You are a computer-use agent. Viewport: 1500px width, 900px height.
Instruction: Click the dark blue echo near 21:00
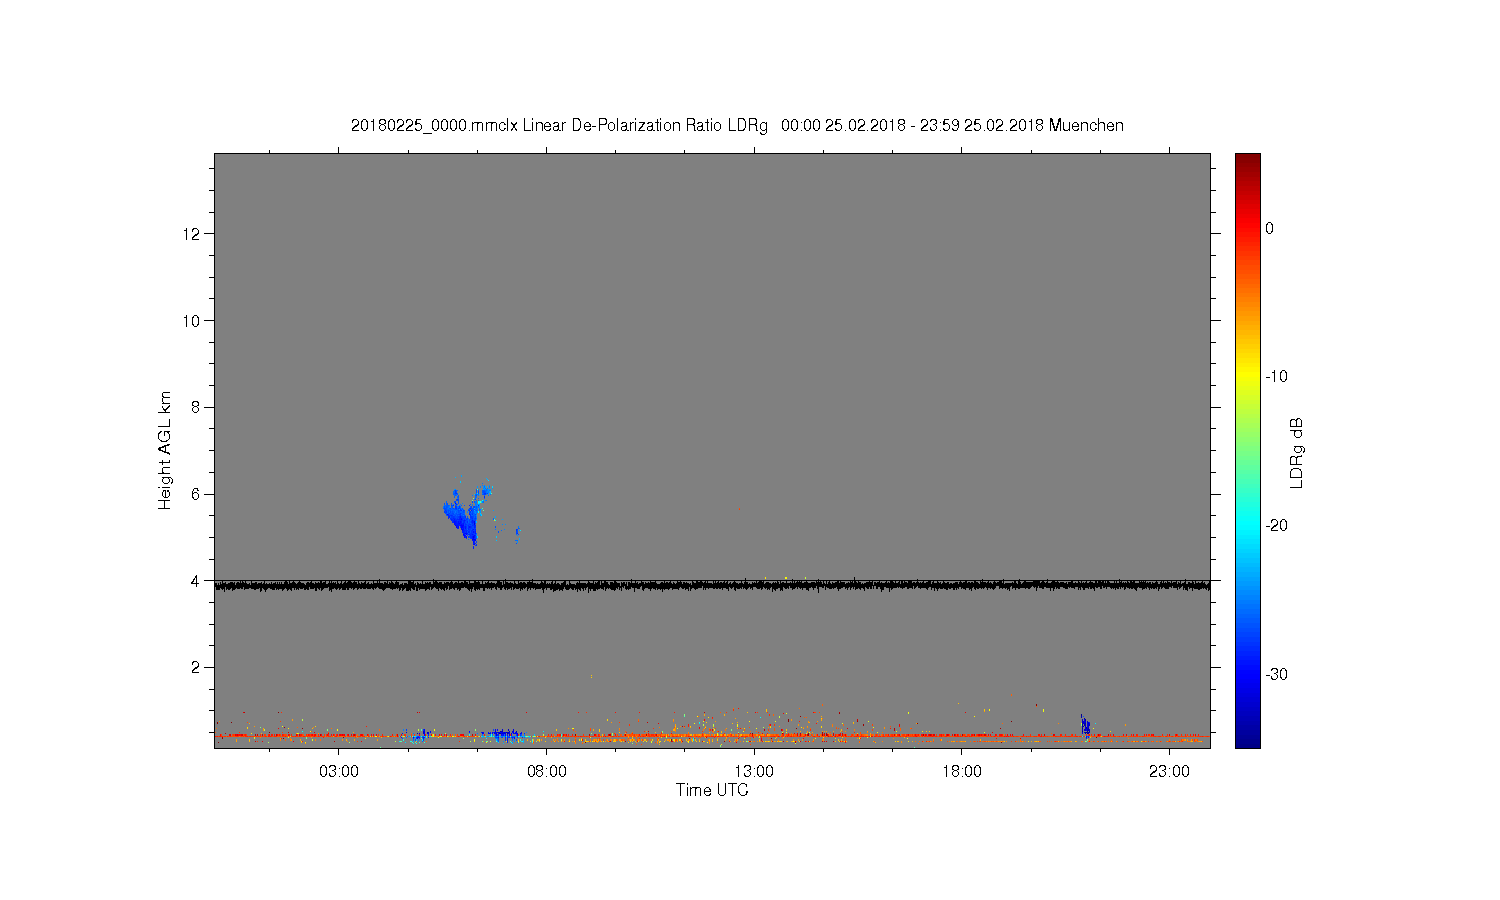pyautogui.click(x=1085, y=726)
